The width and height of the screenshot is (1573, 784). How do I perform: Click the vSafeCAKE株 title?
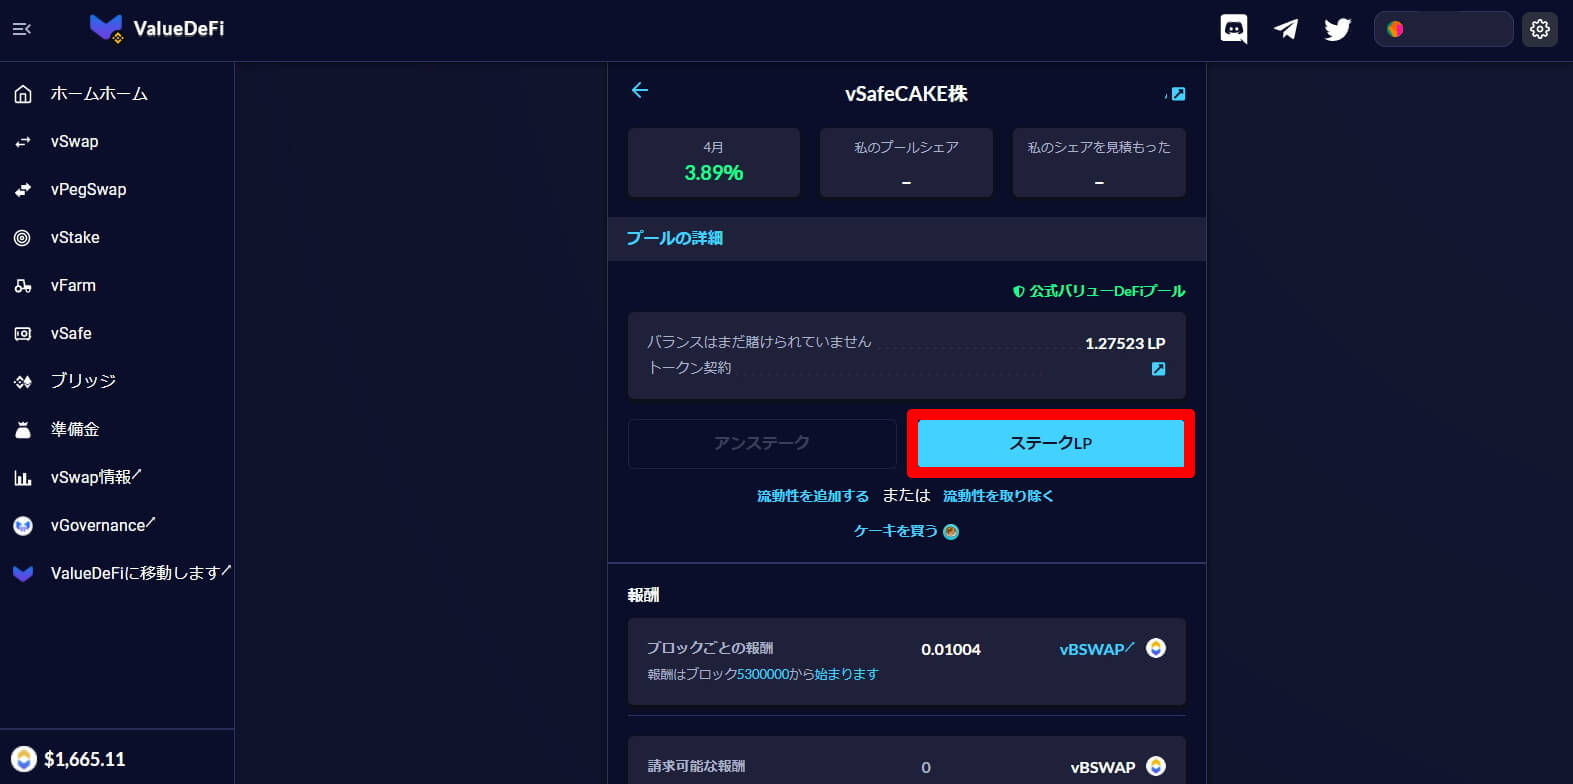click(x=906, y=94)
